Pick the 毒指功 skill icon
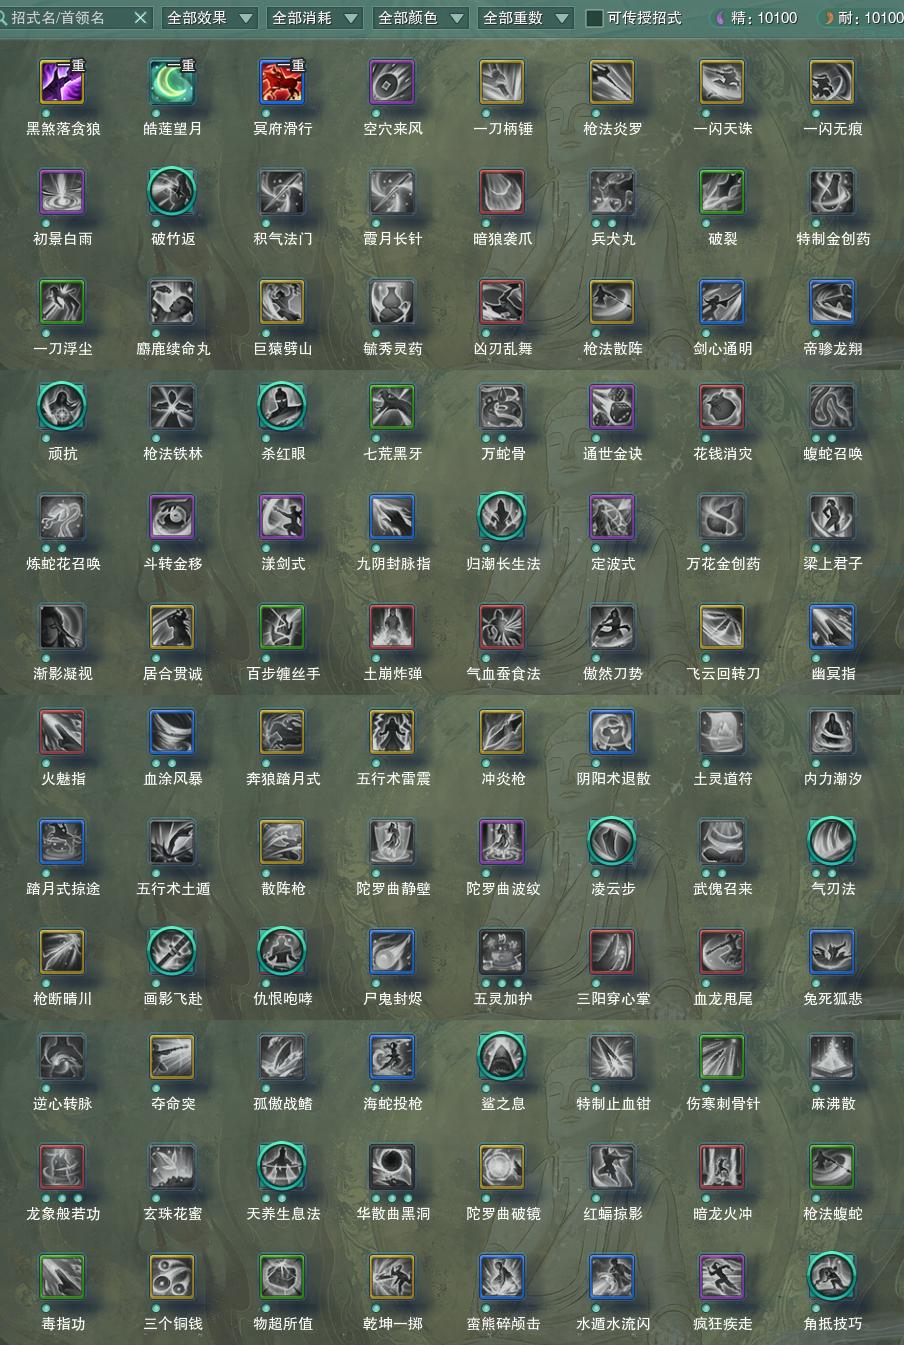 62,1277
